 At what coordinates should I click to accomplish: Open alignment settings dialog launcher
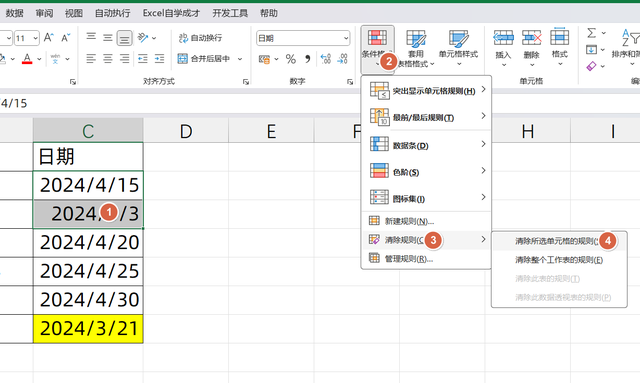(x=246, y=82)
